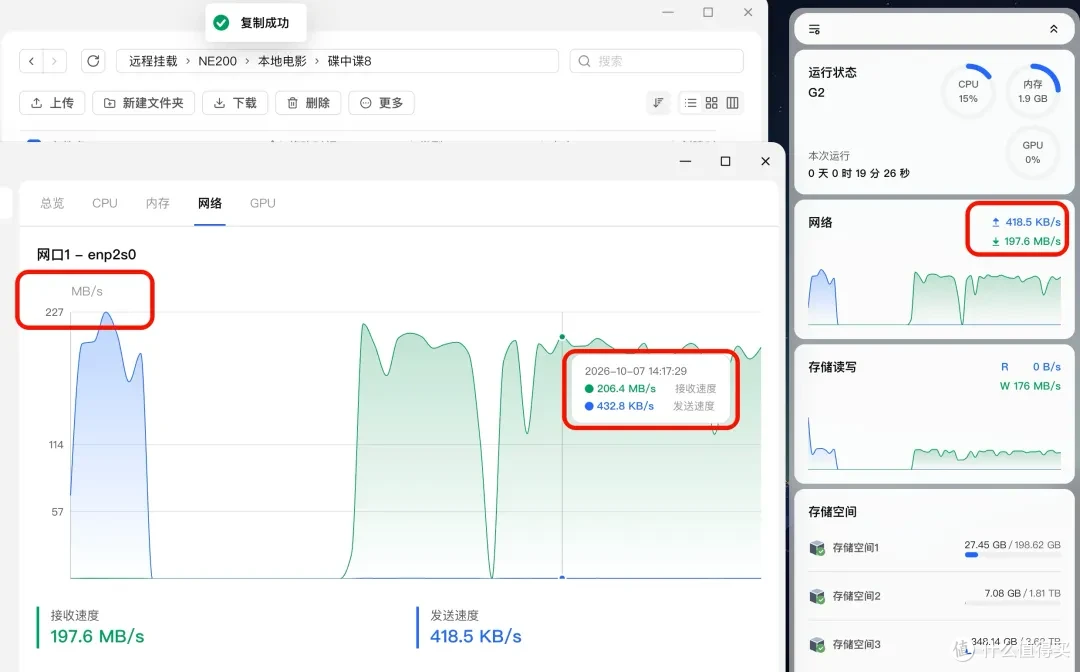This screenshot has height=672, width=1080.
Task: Click the 接收速度 197.6 MB/s reading
Action: (97, 636)
